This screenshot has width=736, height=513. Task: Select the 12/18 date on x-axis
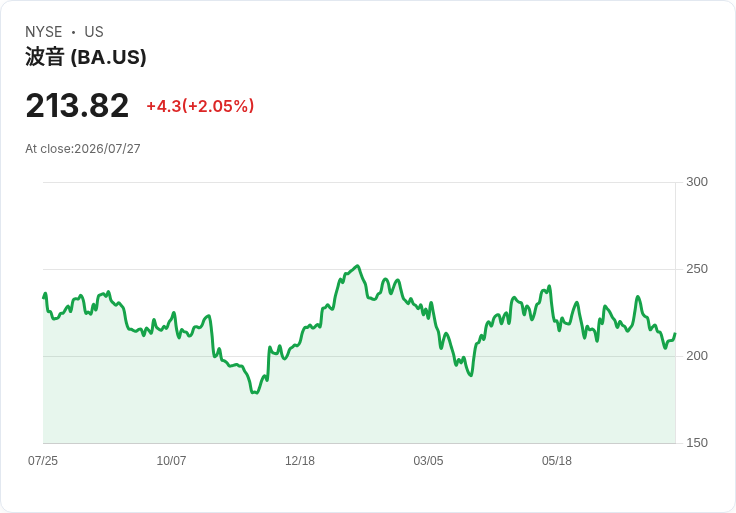[300, 460]
